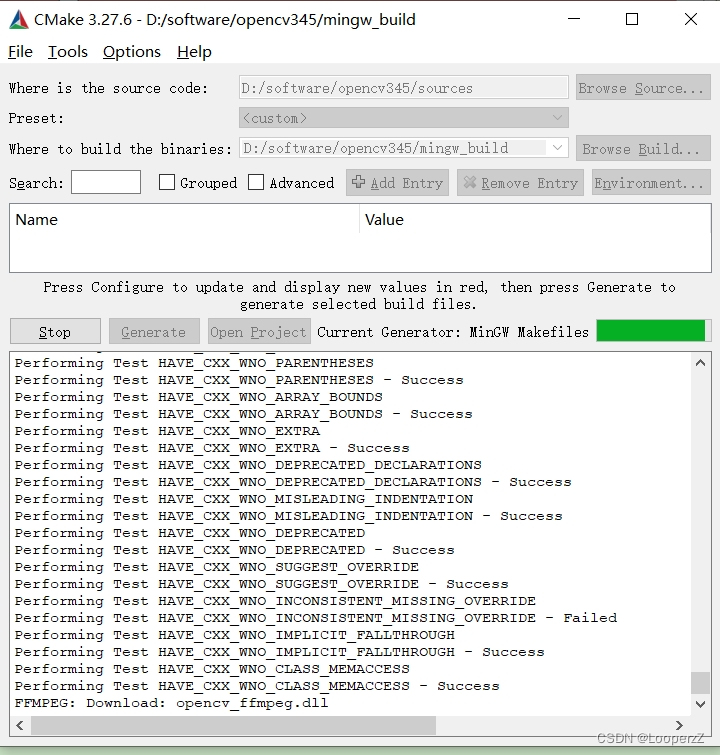The image size is (720, 755).
Task: Open the Help menu
Action: tap(194, 52)
